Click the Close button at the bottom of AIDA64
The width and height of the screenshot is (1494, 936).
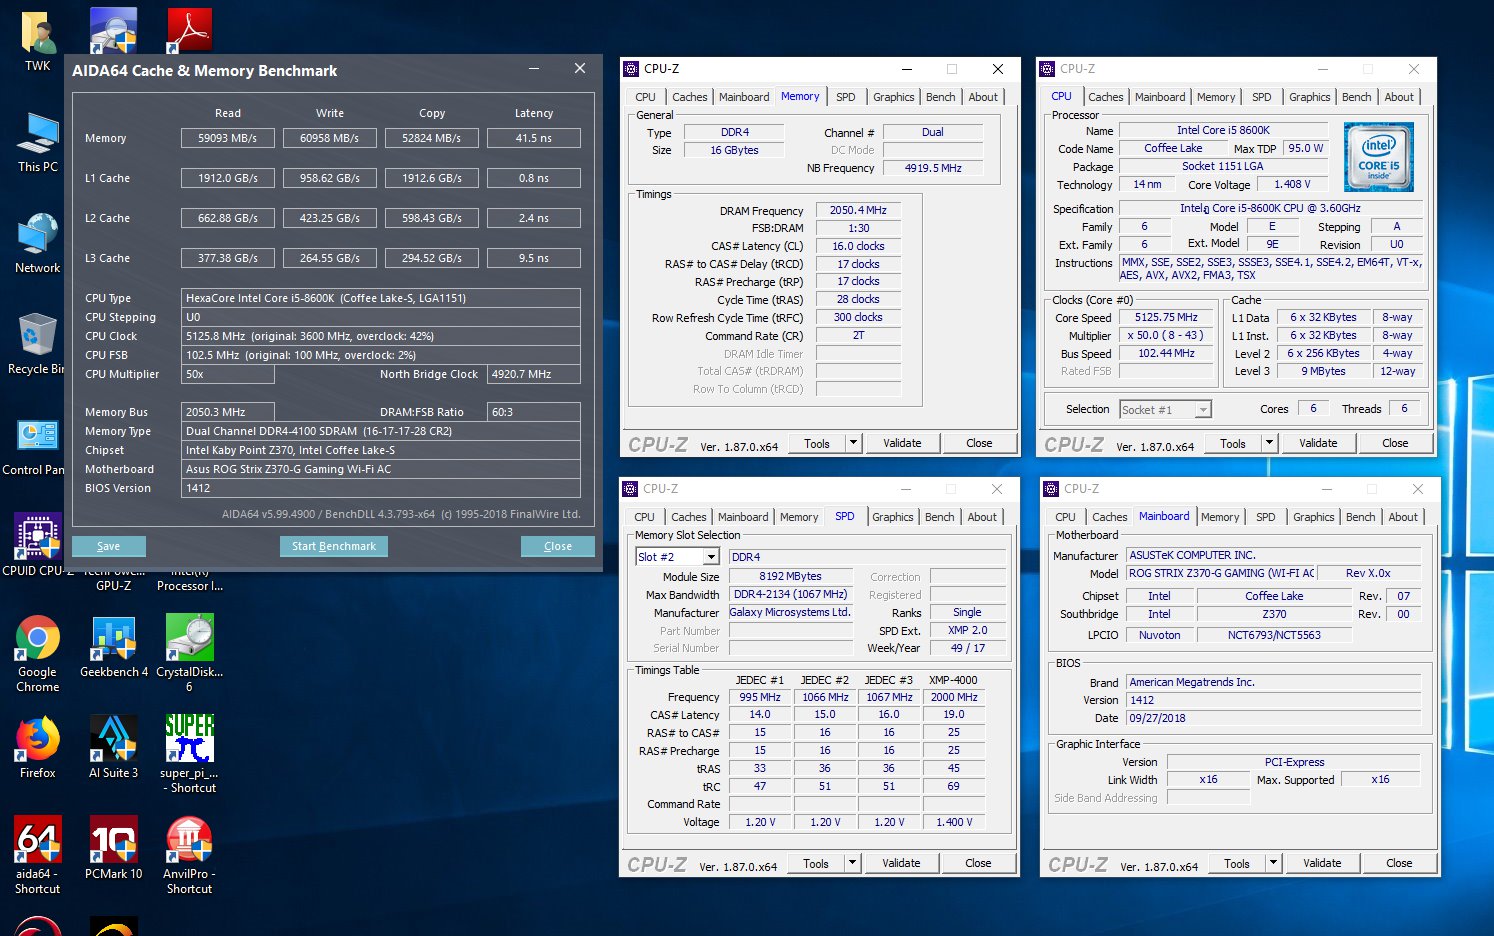[558, 546]
